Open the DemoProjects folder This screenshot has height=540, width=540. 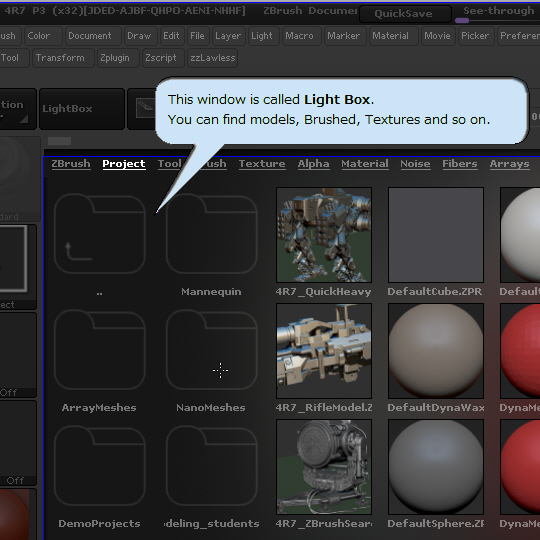pos(100,466)
